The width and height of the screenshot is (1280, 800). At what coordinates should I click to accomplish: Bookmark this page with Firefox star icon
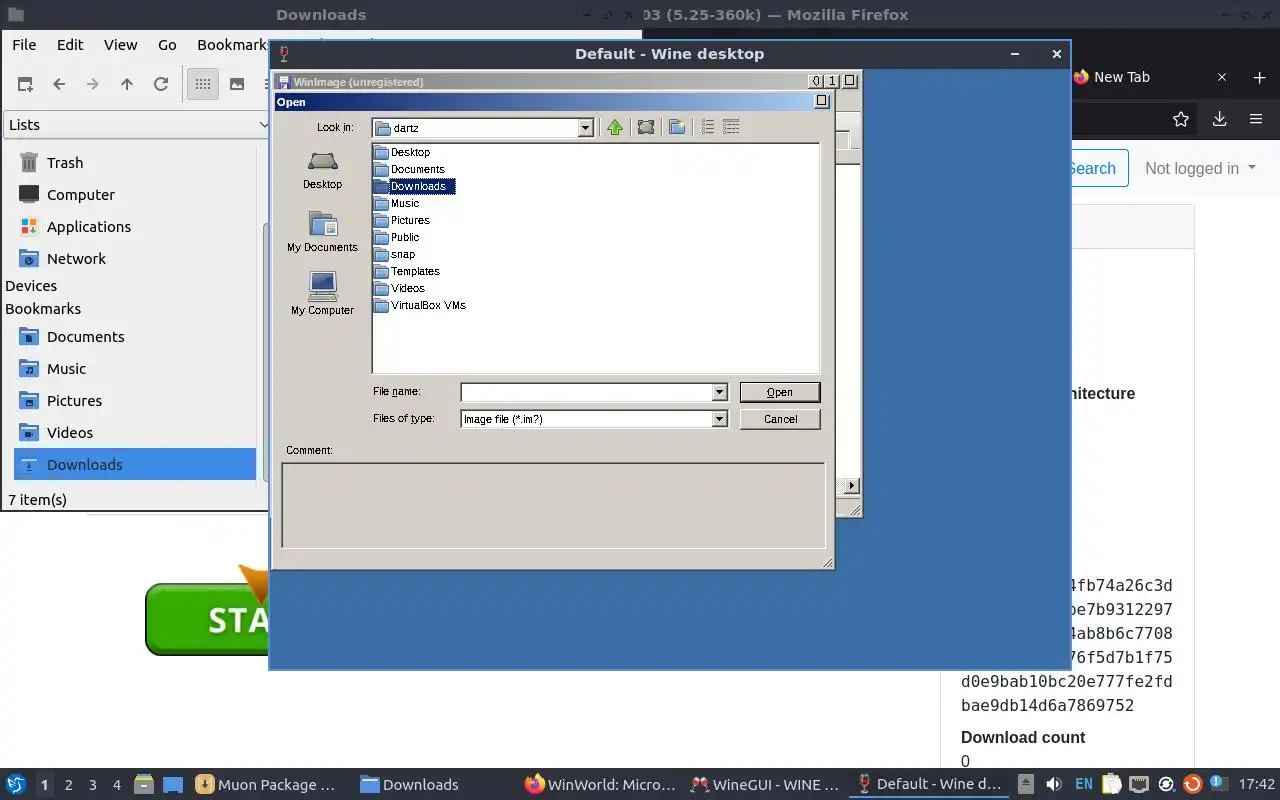click(x=1181, y=119)
